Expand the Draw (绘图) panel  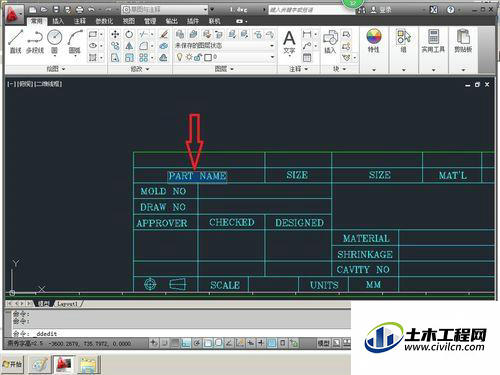[56, 69]
